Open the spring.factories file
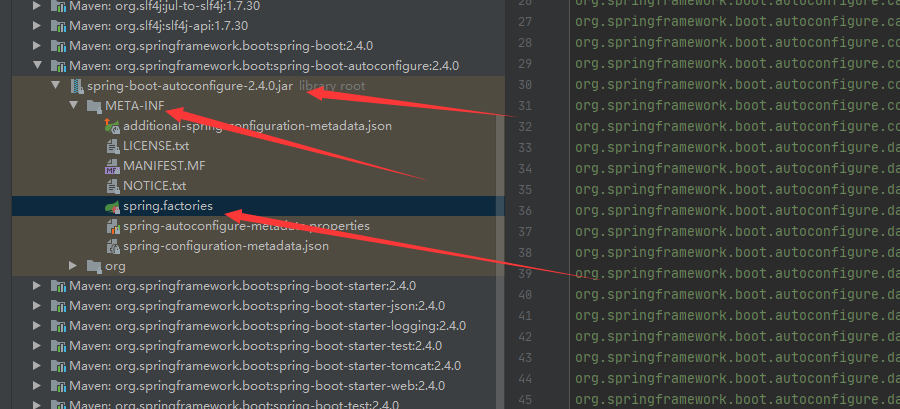This screenshot has height=409, width=900. point(168,206)
